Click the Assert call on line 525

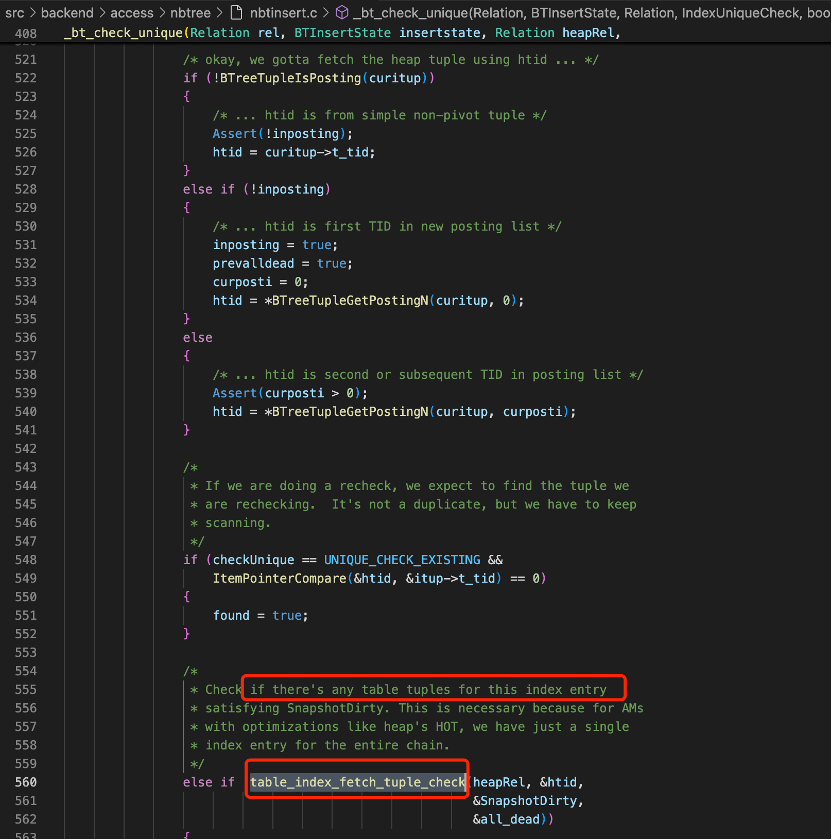[235, 134]
